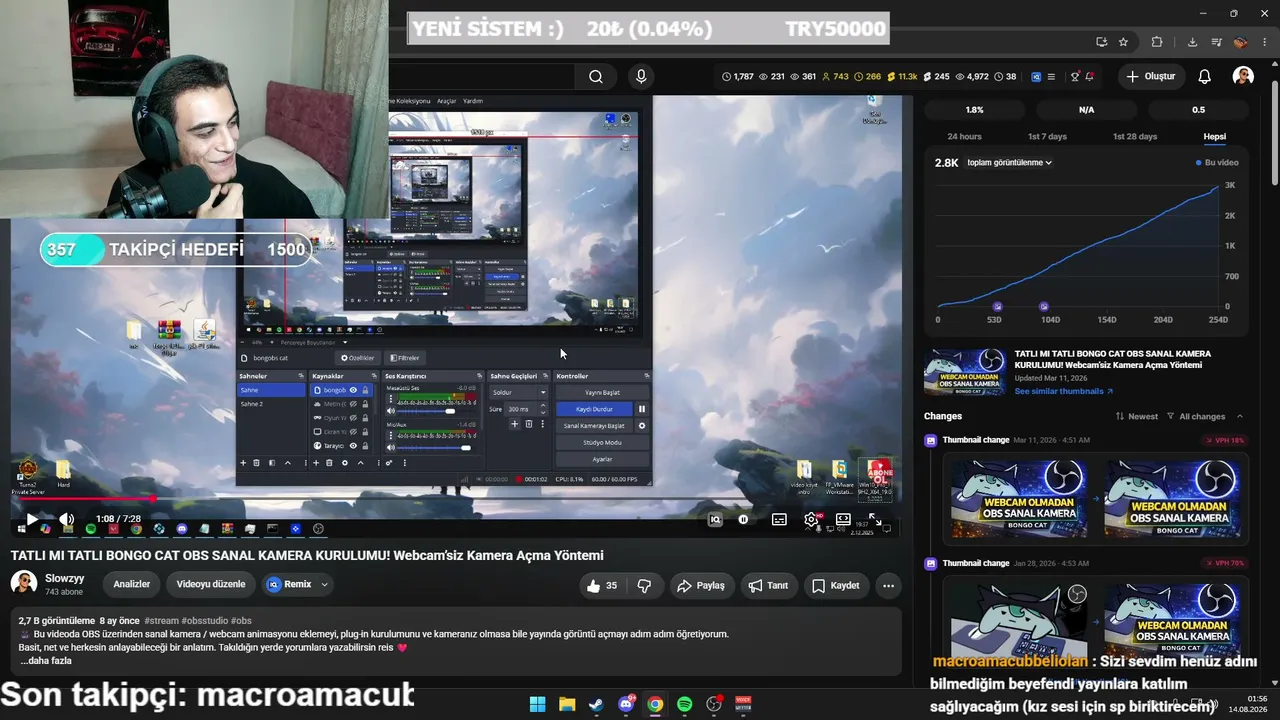The width and height of the screenshot is (1280, 720).
Task: Click the chart marker near 104D
Action: tap(1044, 306)
